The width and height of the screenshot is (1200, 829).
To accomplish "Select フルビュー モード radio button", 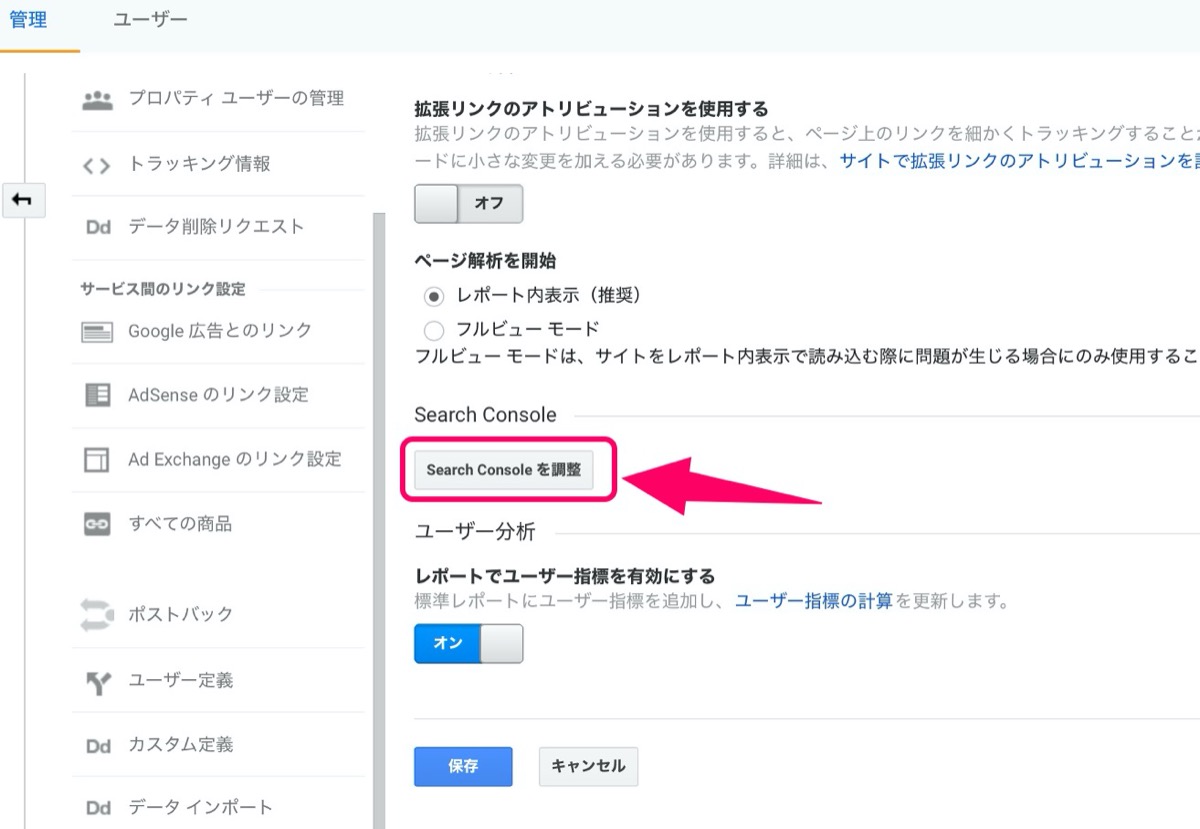I will [434, 330].
